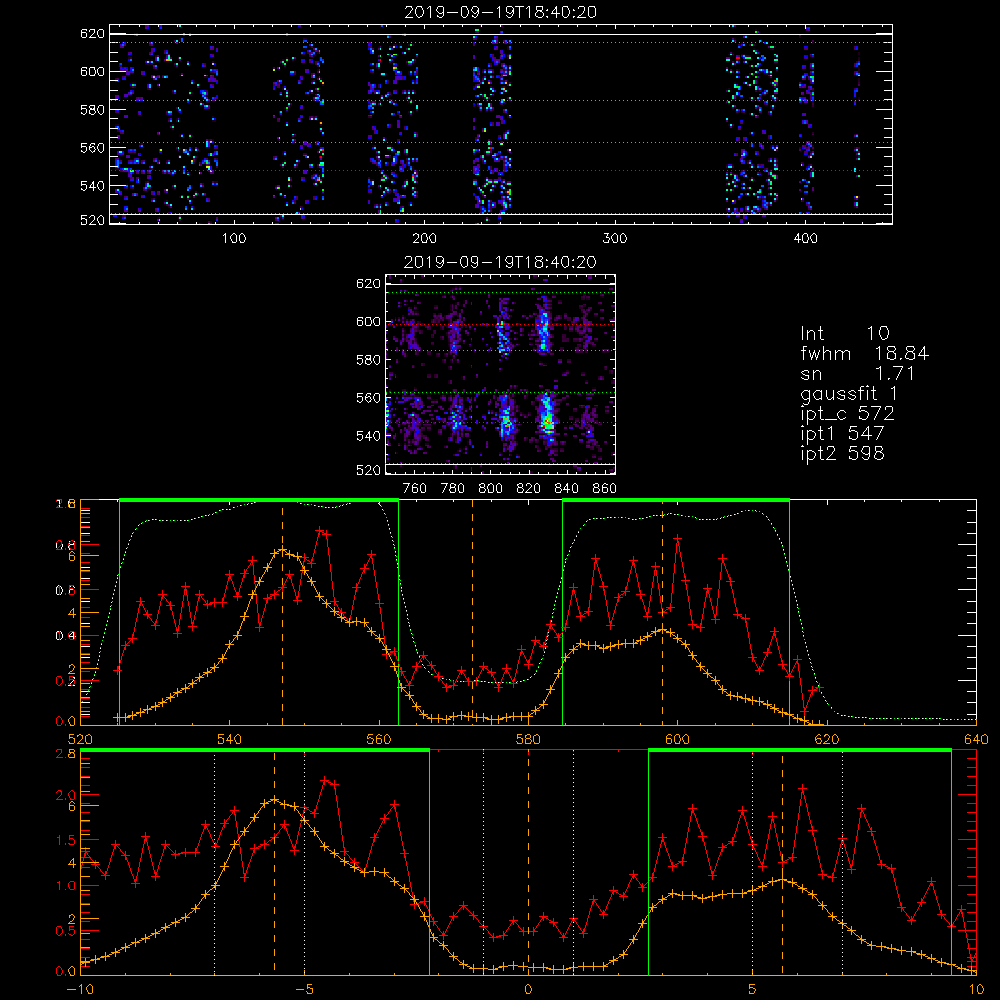Click the third plot x-axis label 600

pos(677,739)
